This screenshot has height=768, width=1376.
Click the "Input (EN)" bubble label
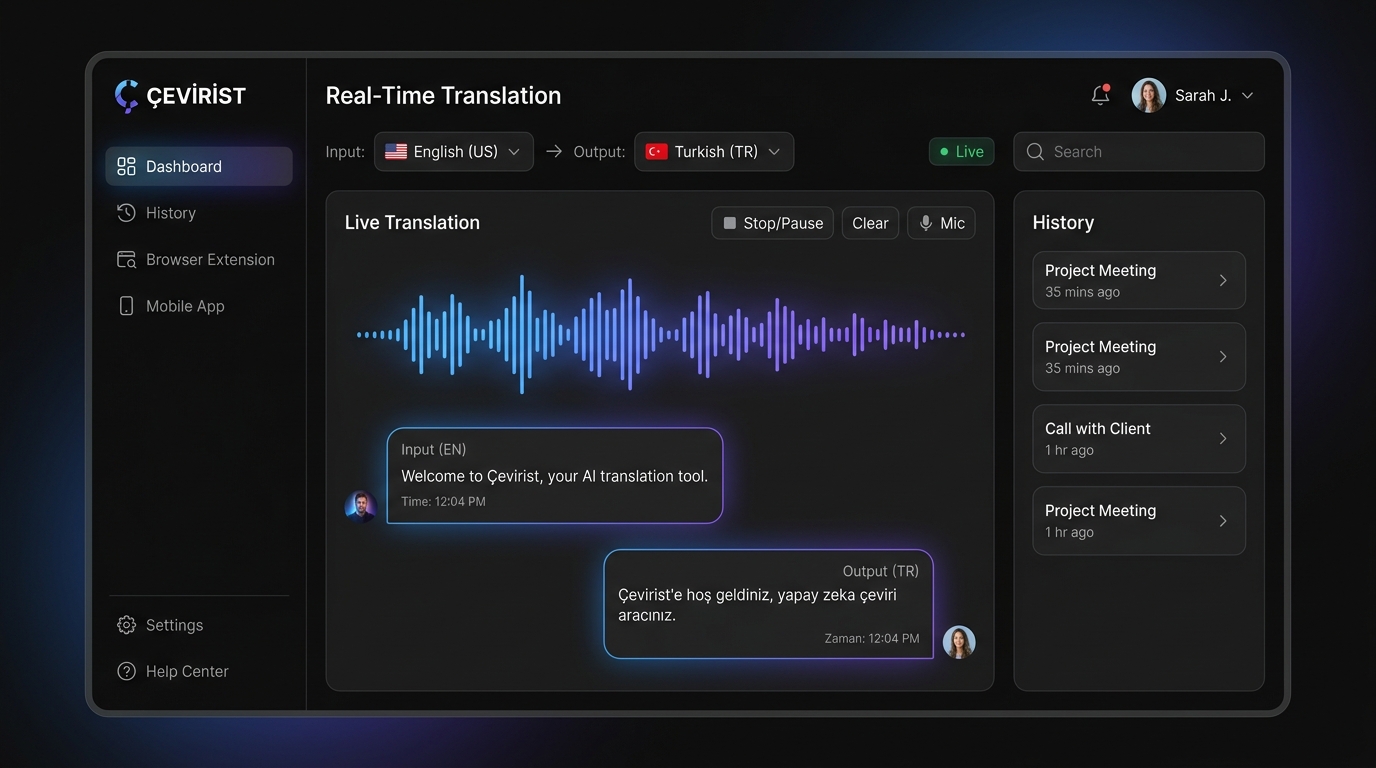coord(434,450)
